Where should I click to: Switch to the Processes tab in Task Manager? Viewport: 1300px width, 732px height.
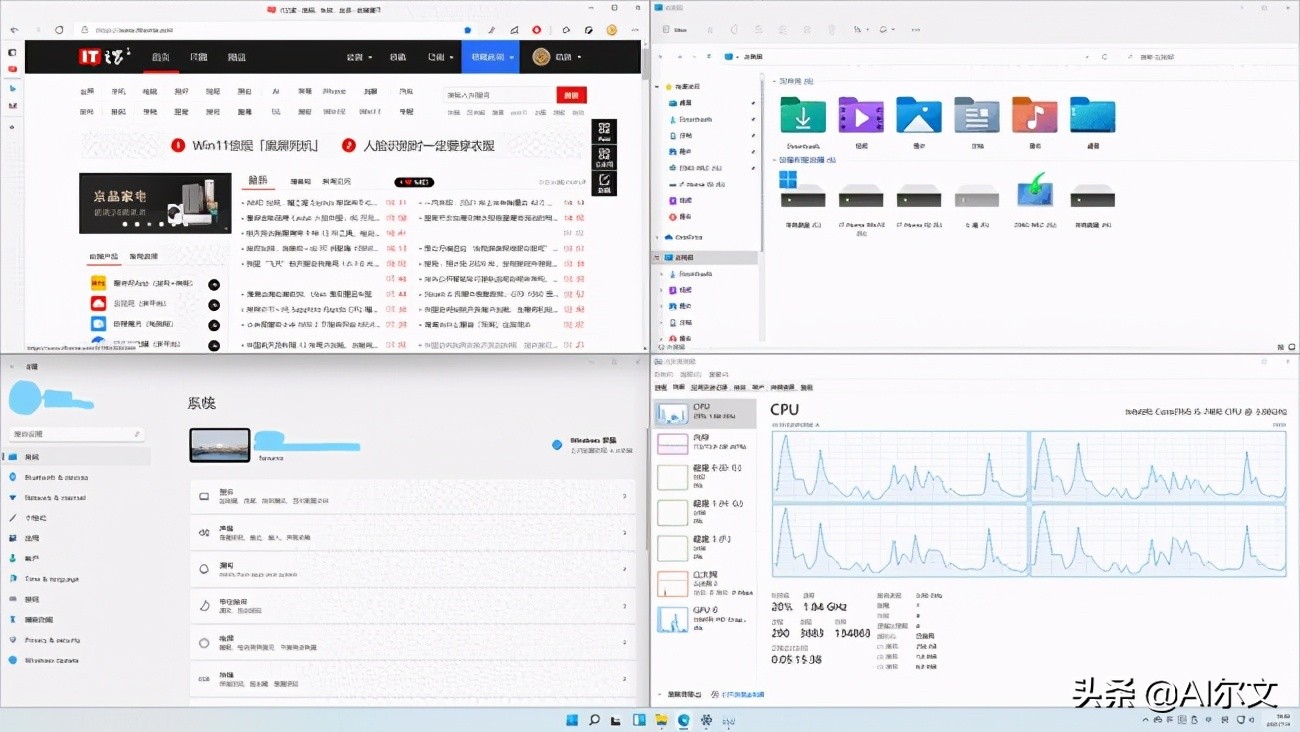pos(660,387)
